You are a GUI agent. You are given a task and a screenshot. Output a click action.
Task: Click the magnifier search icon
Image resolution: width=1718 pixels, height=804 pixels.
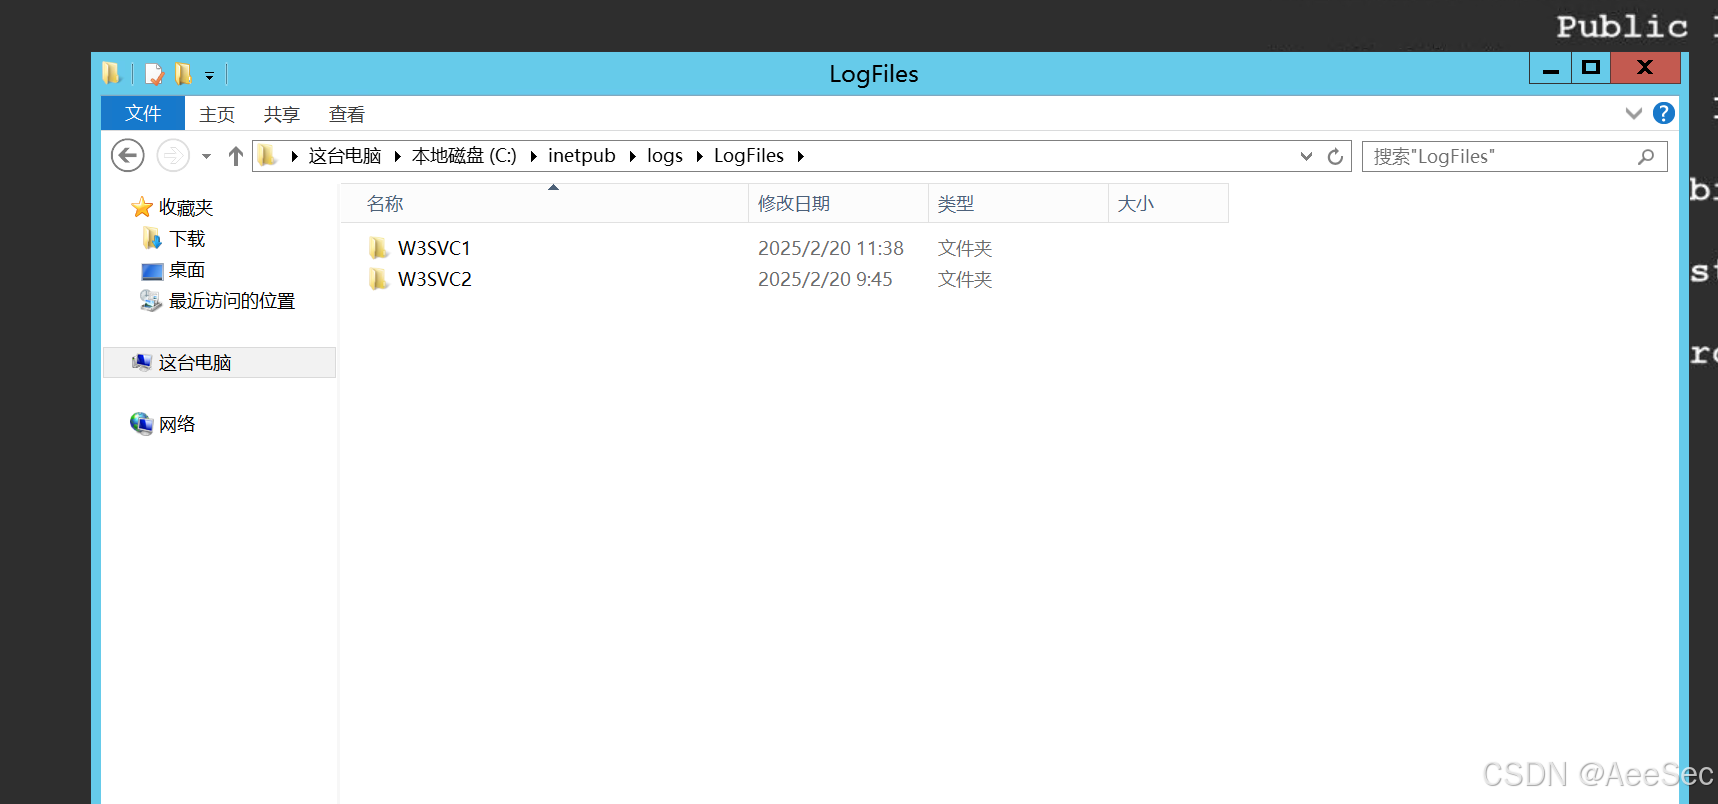[x=1646, y=156]
